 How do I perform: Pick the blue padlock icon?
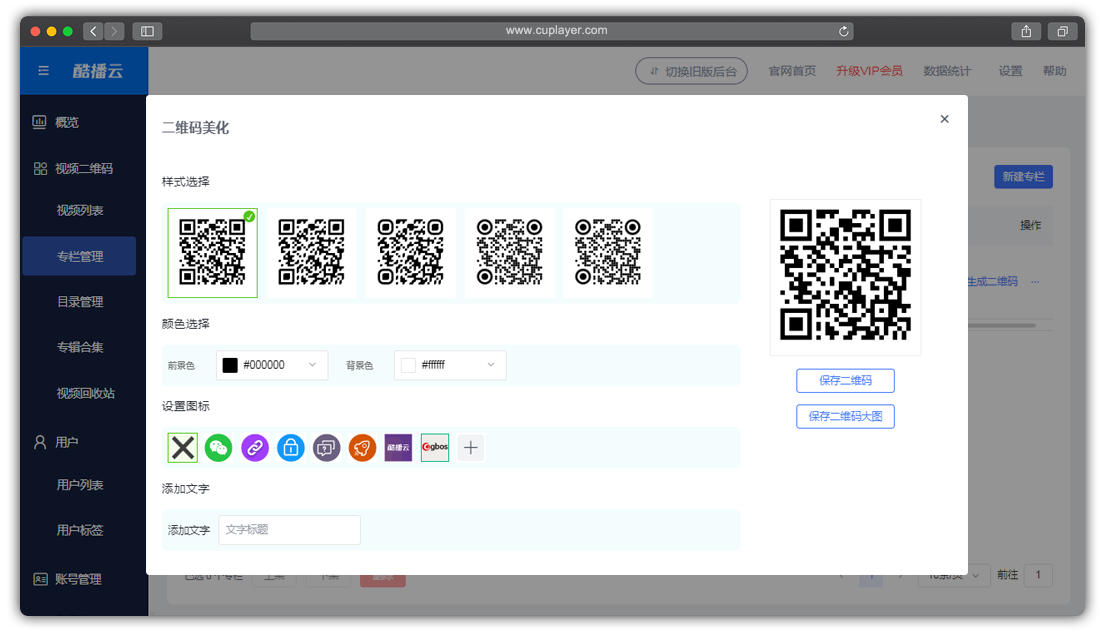[x=291, y=448]
